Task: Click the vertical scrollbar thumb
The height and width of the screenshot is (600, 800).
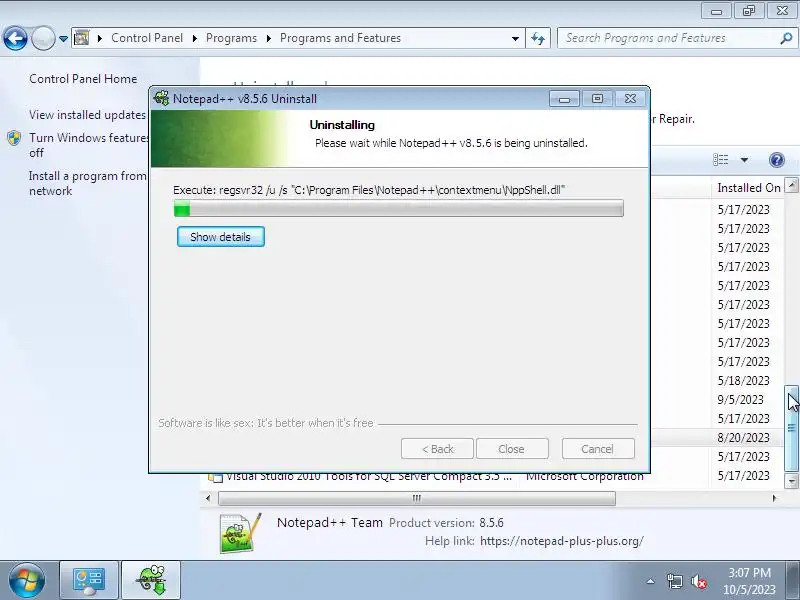Action: (791, 429)
